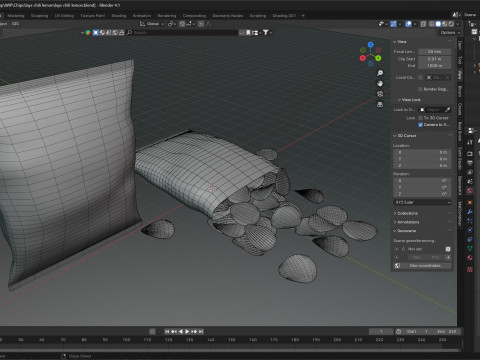This screenshot has width=480, height=360.
Task: Toggle snapping magnet in header
Action: tap(182, 24)
